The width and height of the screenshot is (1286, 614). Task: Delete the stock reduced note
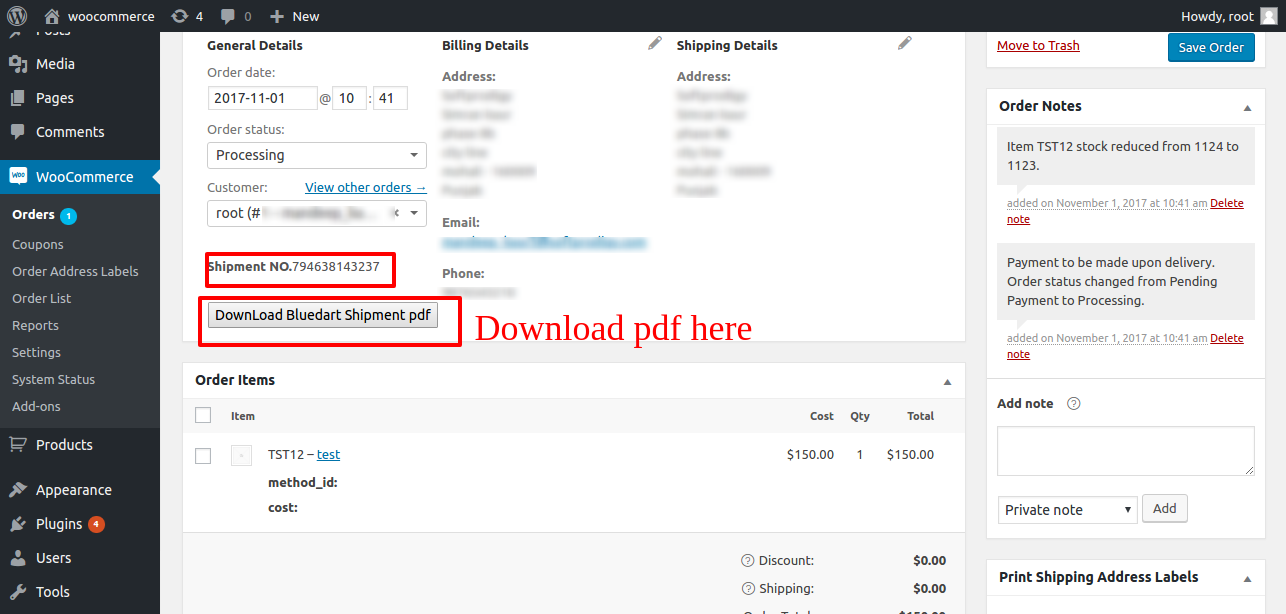(x=1226, y=203)
